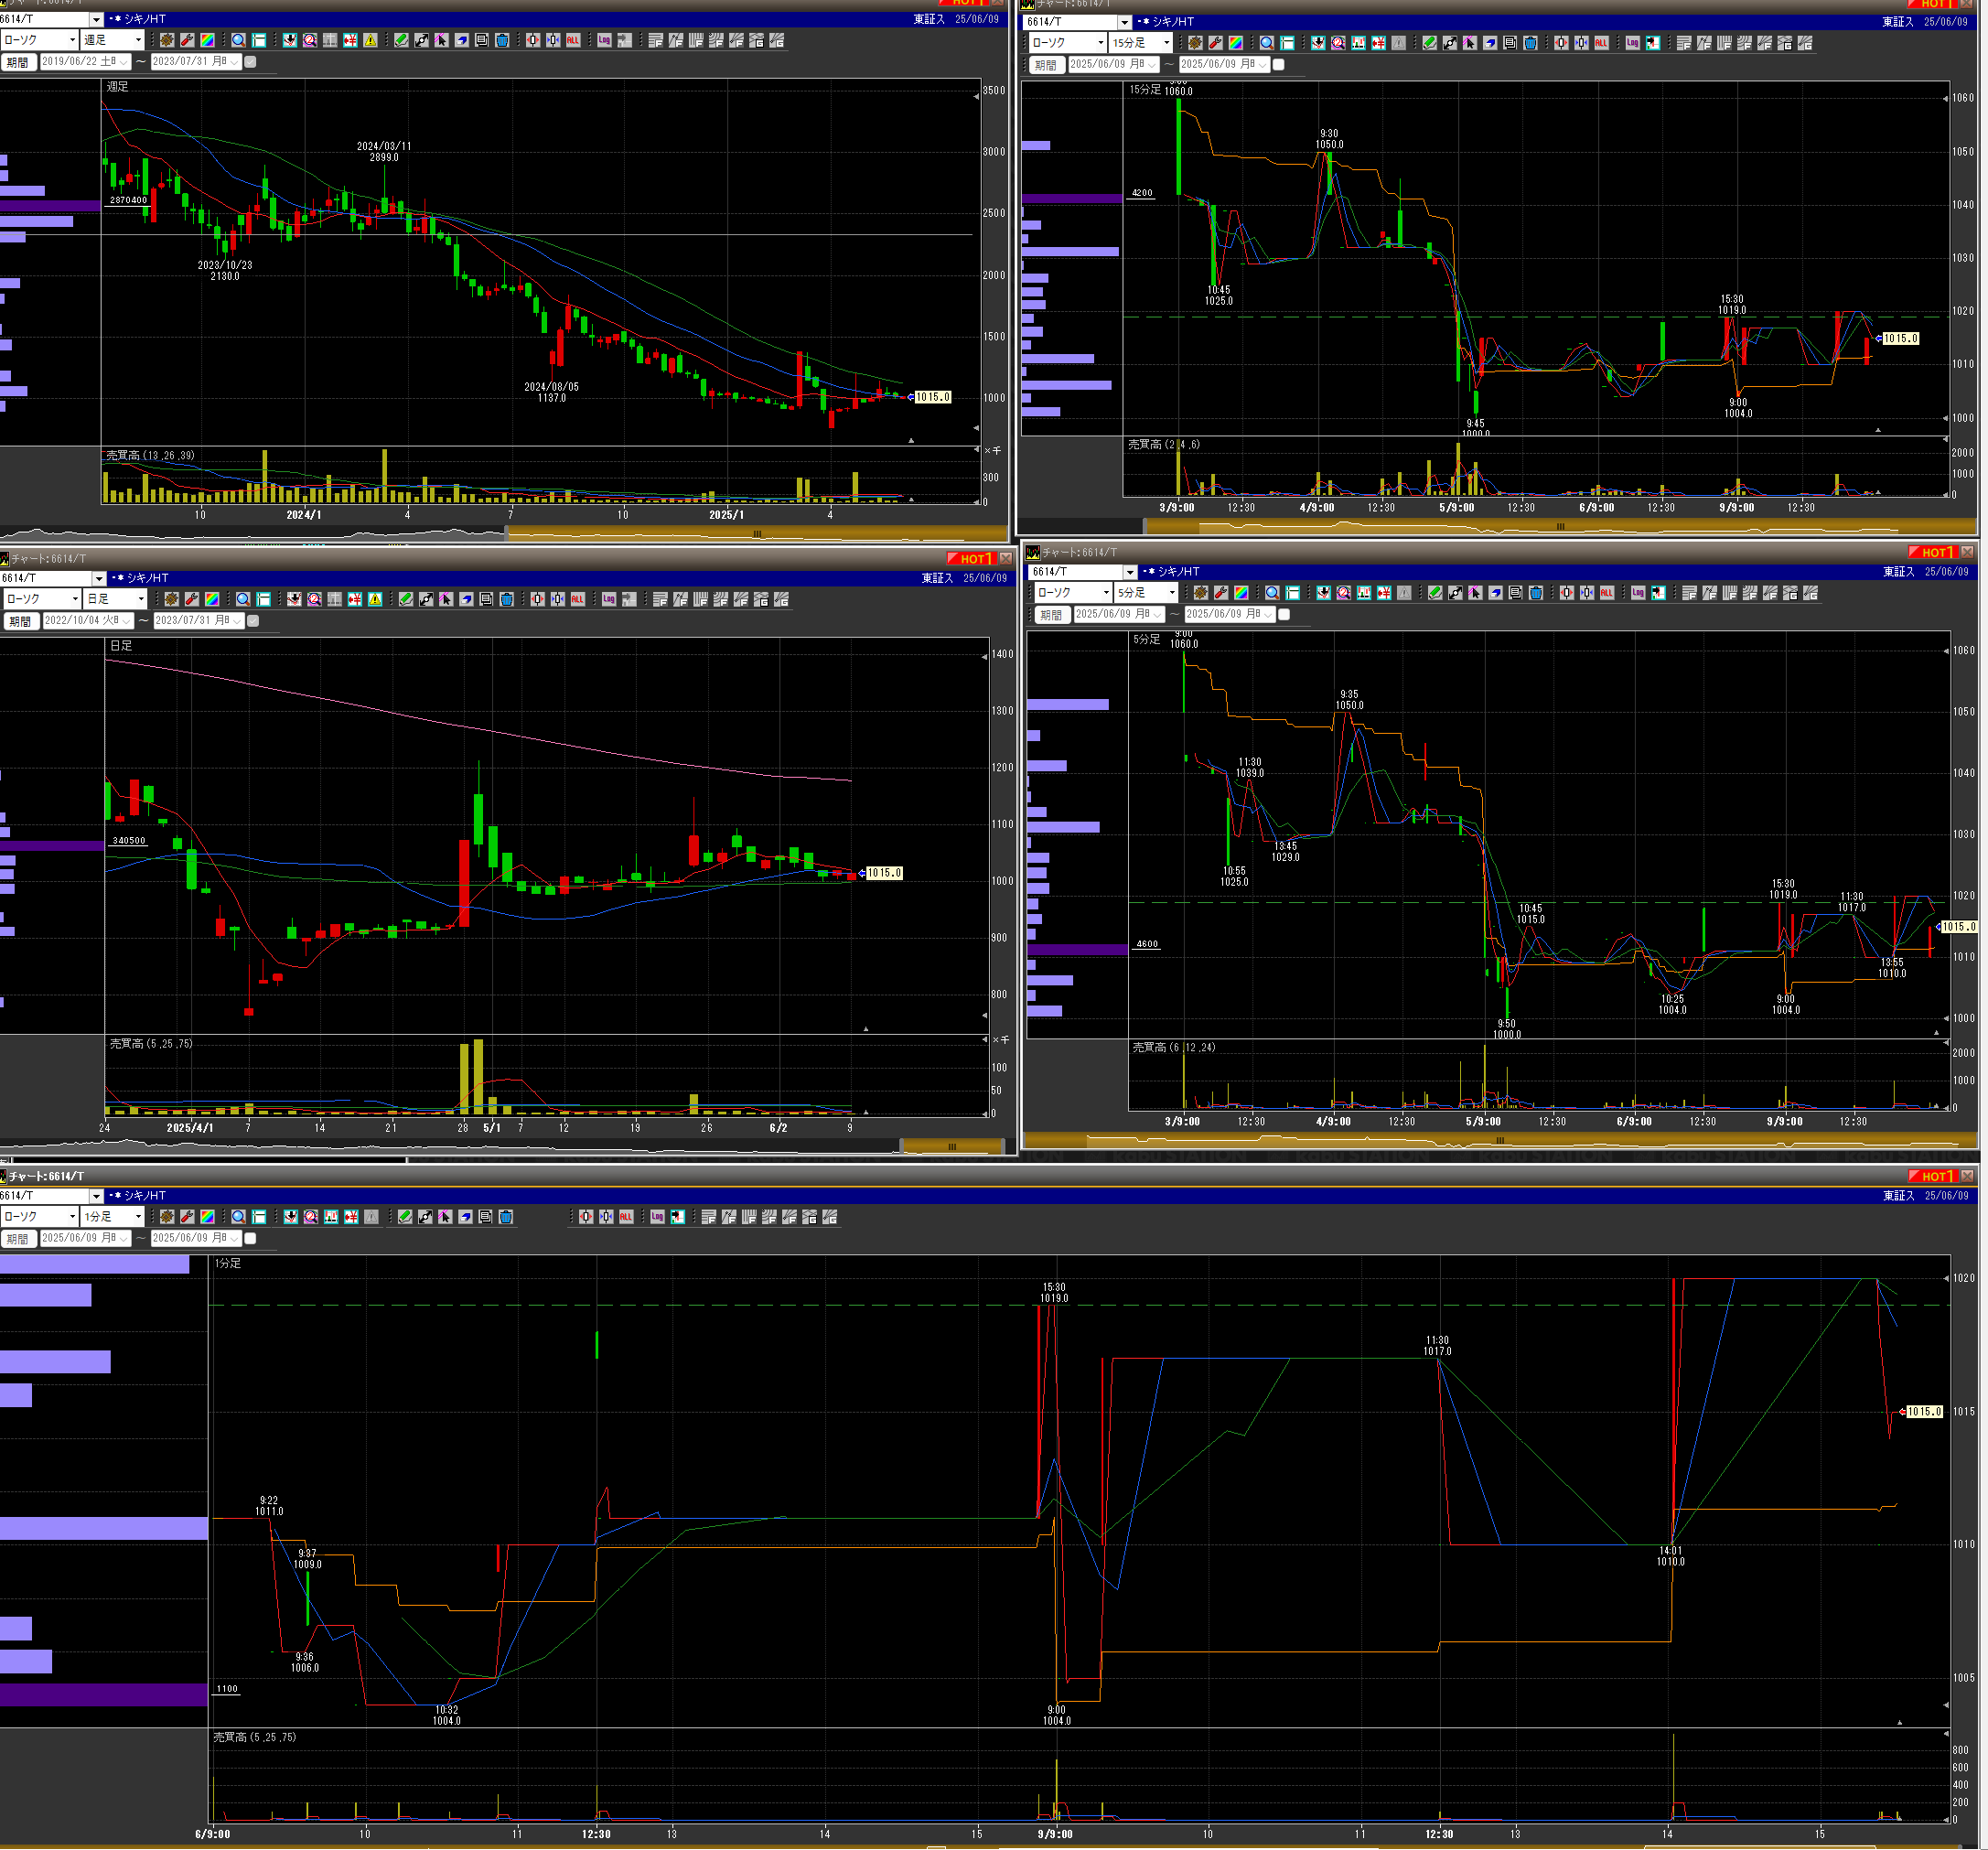Toggle period checkbox in 1-minute chart

251,1239
